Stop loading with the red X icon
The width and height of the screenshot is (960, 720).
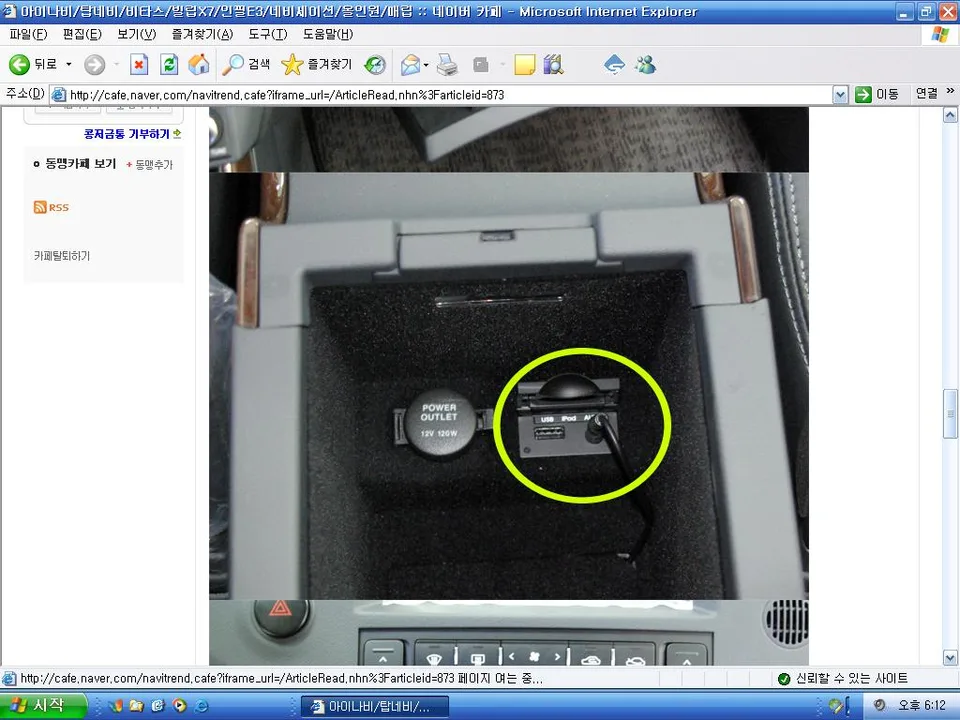click(x=139, y=64)
